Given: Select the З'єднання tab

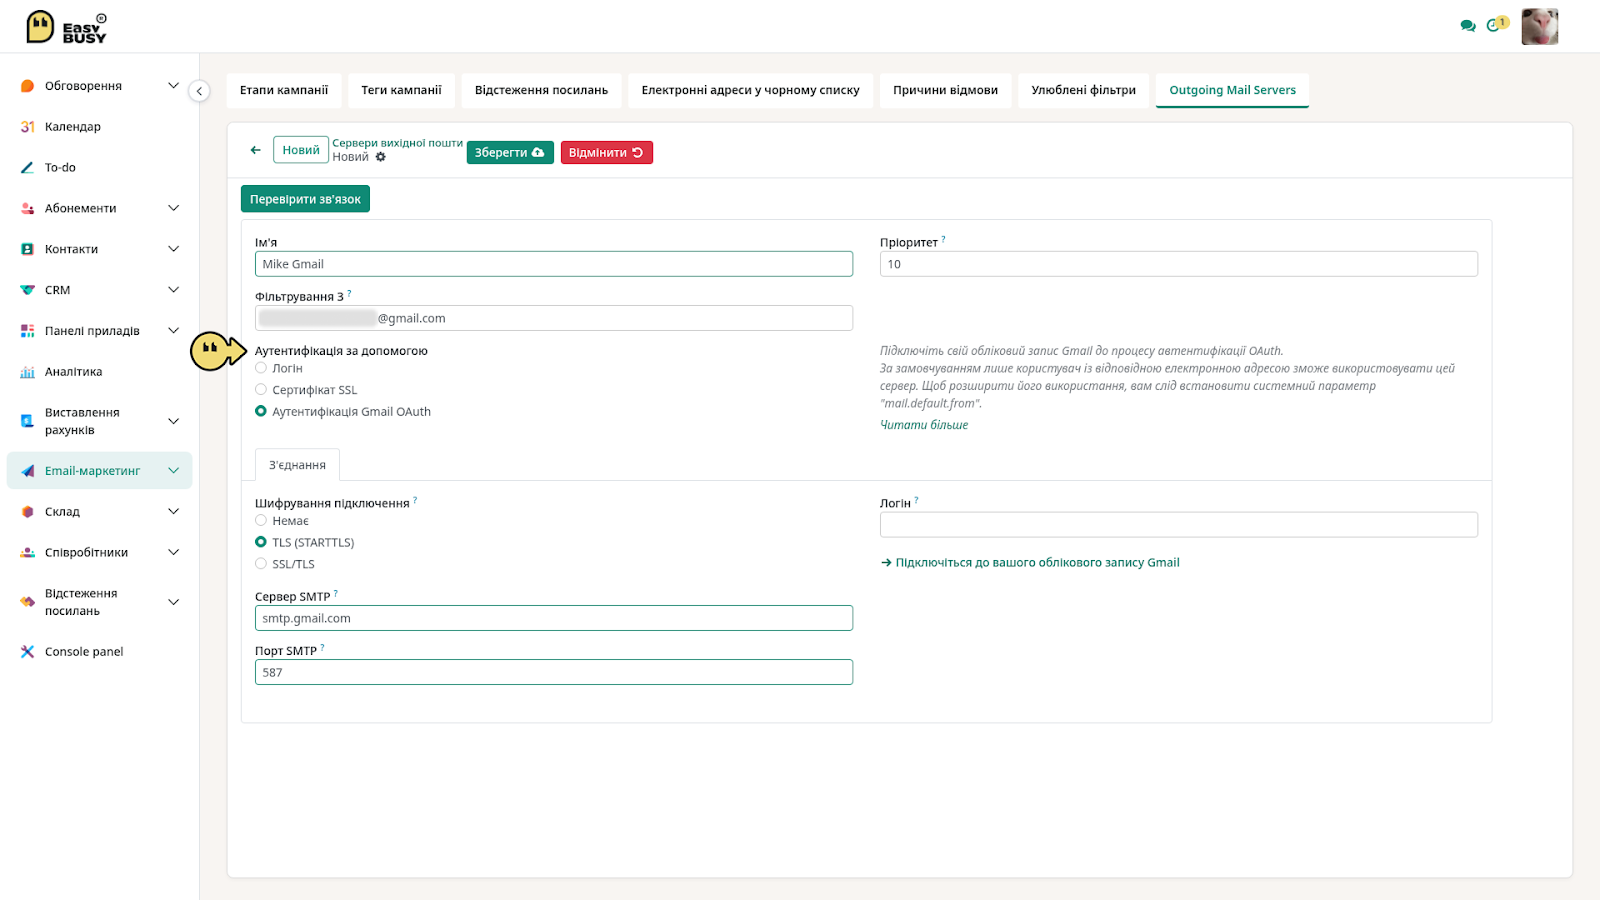Looking at the screenshot, I should (297, 465).
